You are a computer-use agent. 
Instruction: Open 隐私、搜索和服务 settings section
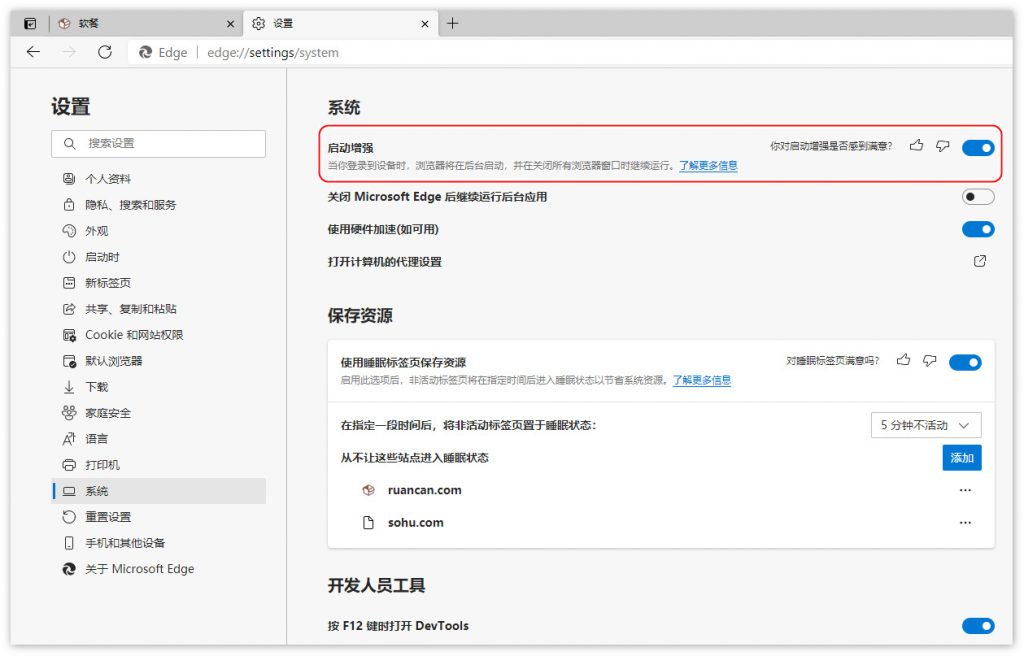tap(130, 205)
